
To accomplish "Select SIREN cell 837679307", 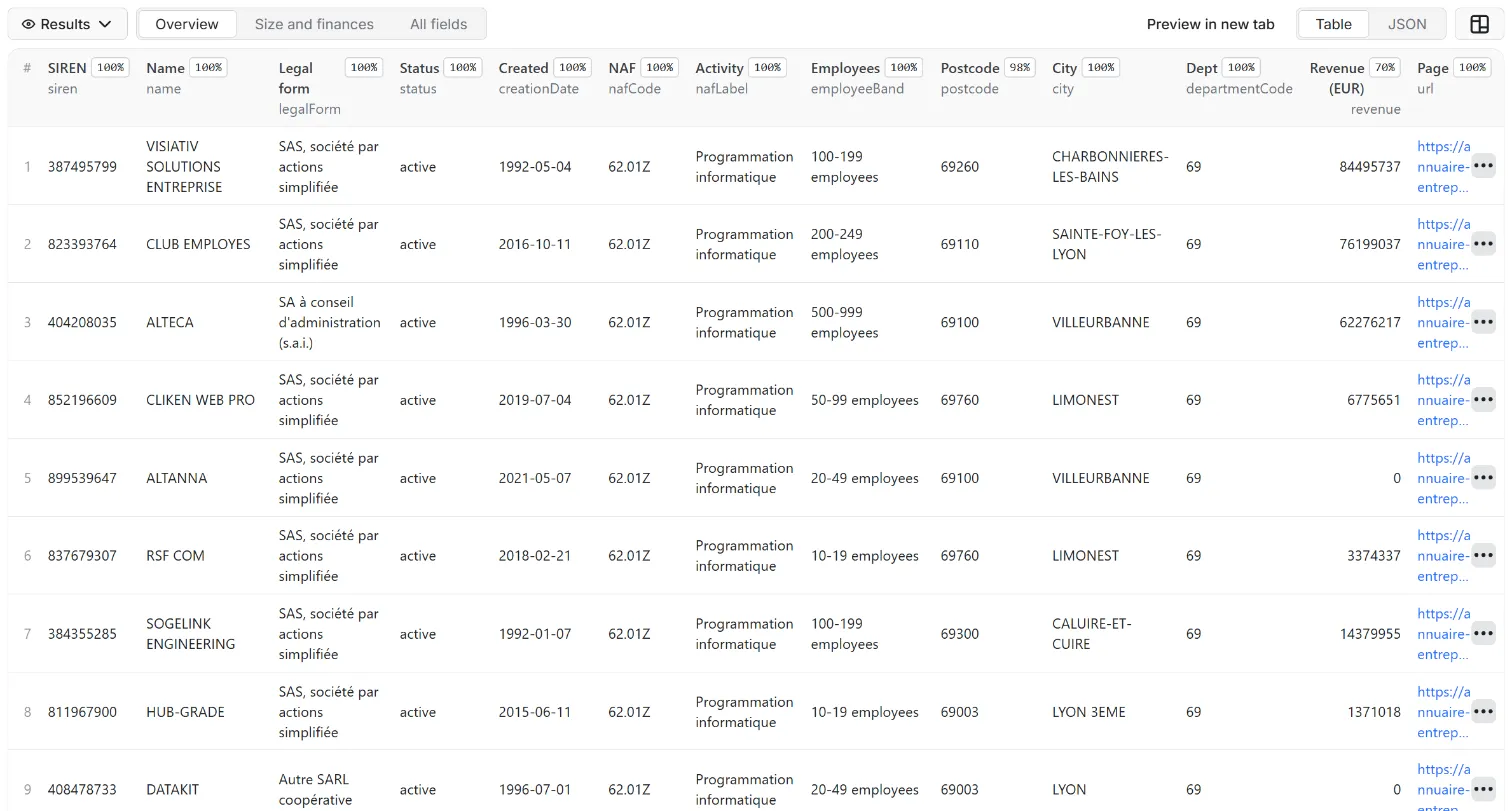I will [82, 557].
